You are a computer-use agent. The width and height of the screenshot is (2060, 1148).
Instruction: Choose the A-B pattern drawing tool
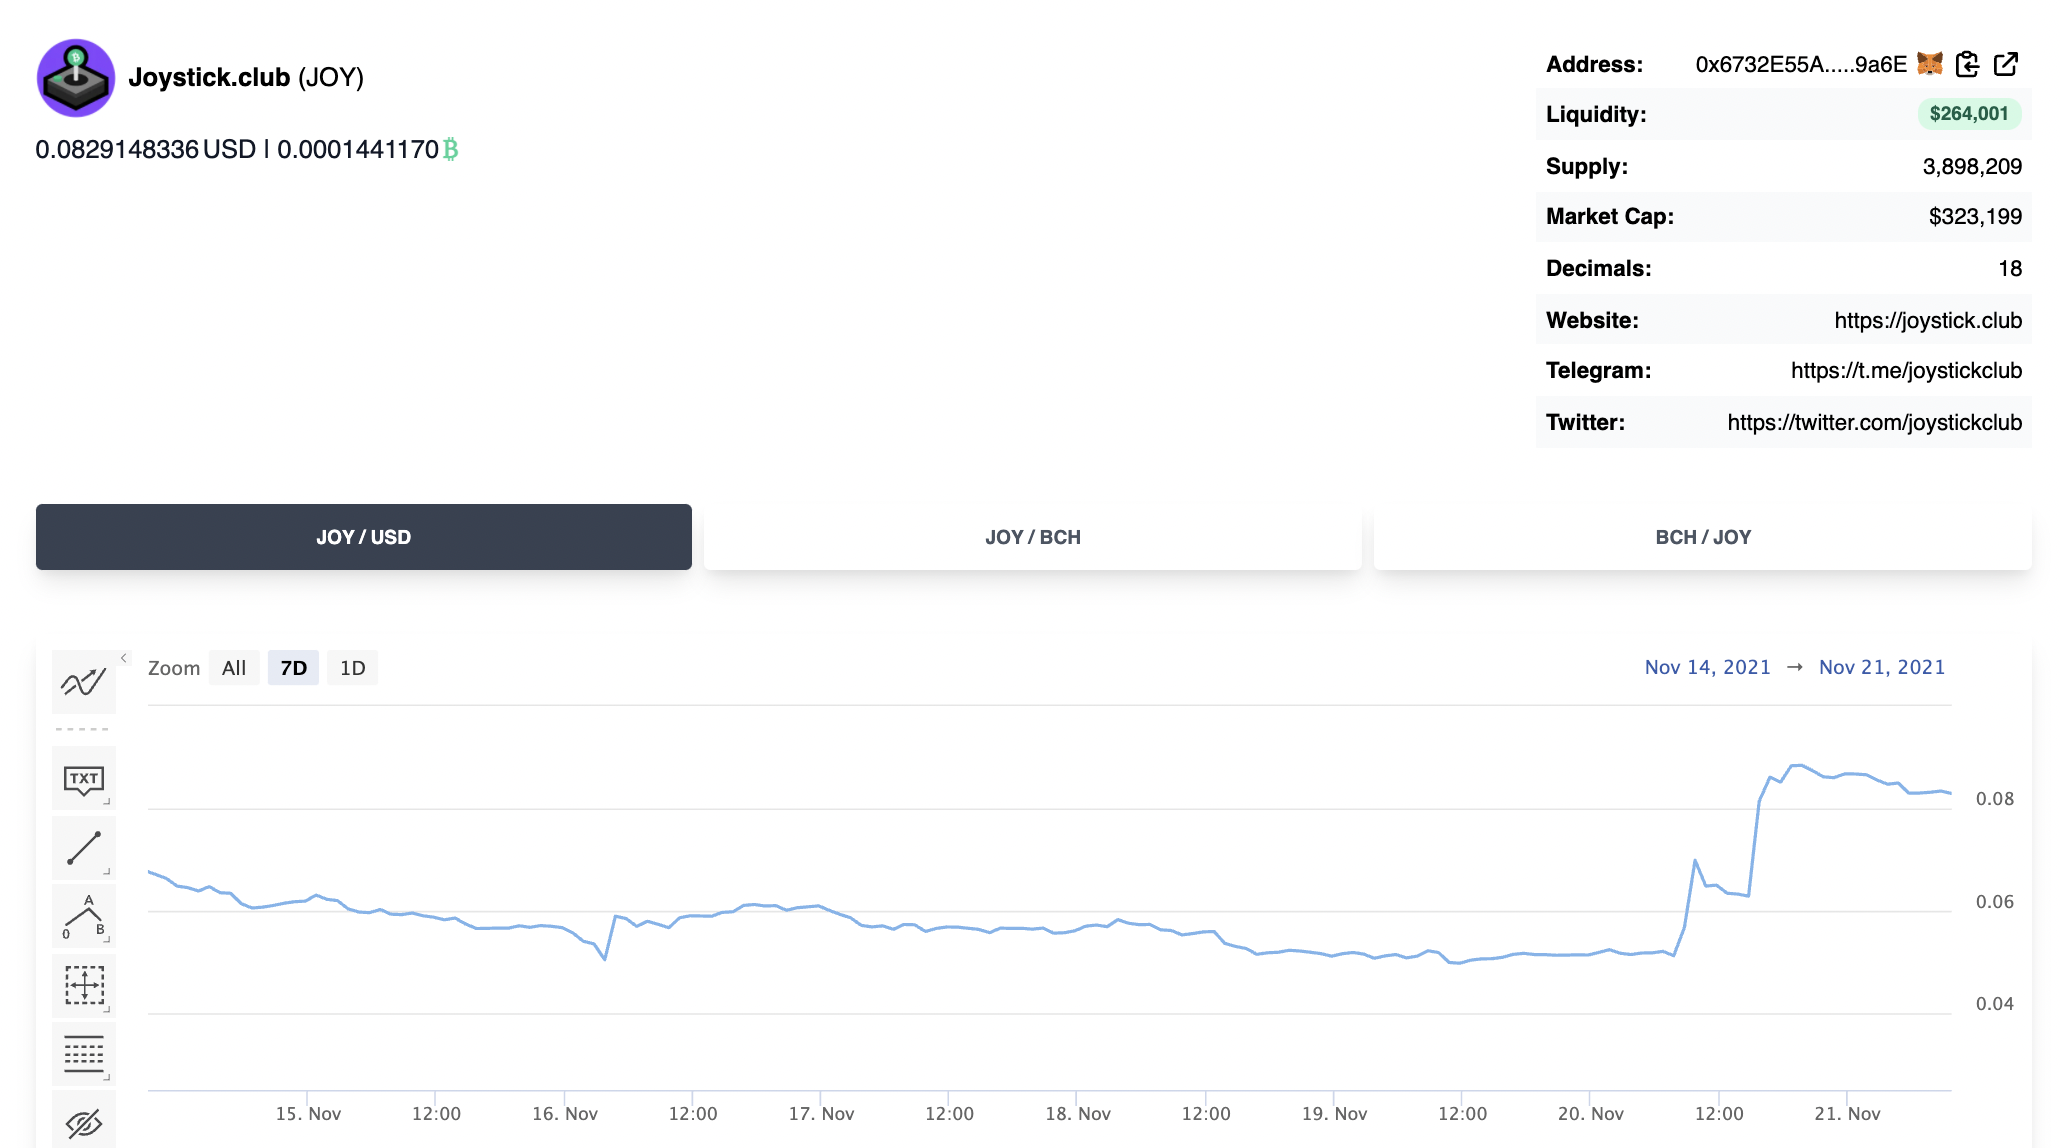84,916
